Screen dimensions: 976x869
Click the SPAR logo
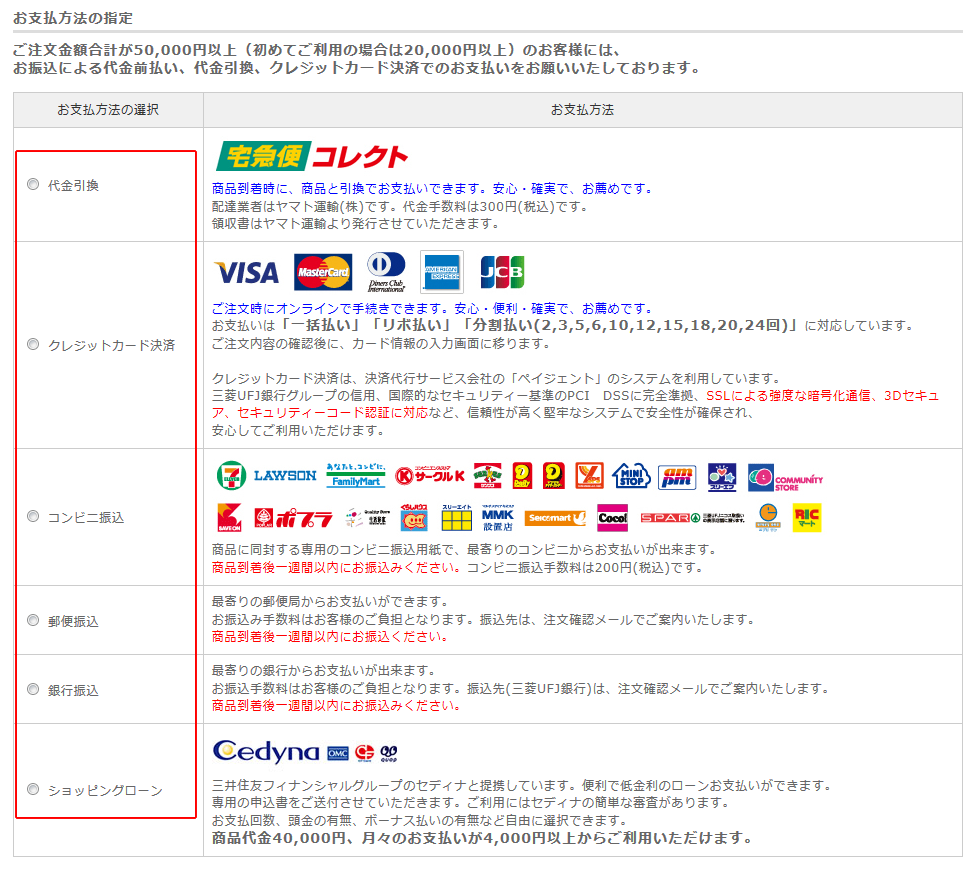click(x=692, y=518)
